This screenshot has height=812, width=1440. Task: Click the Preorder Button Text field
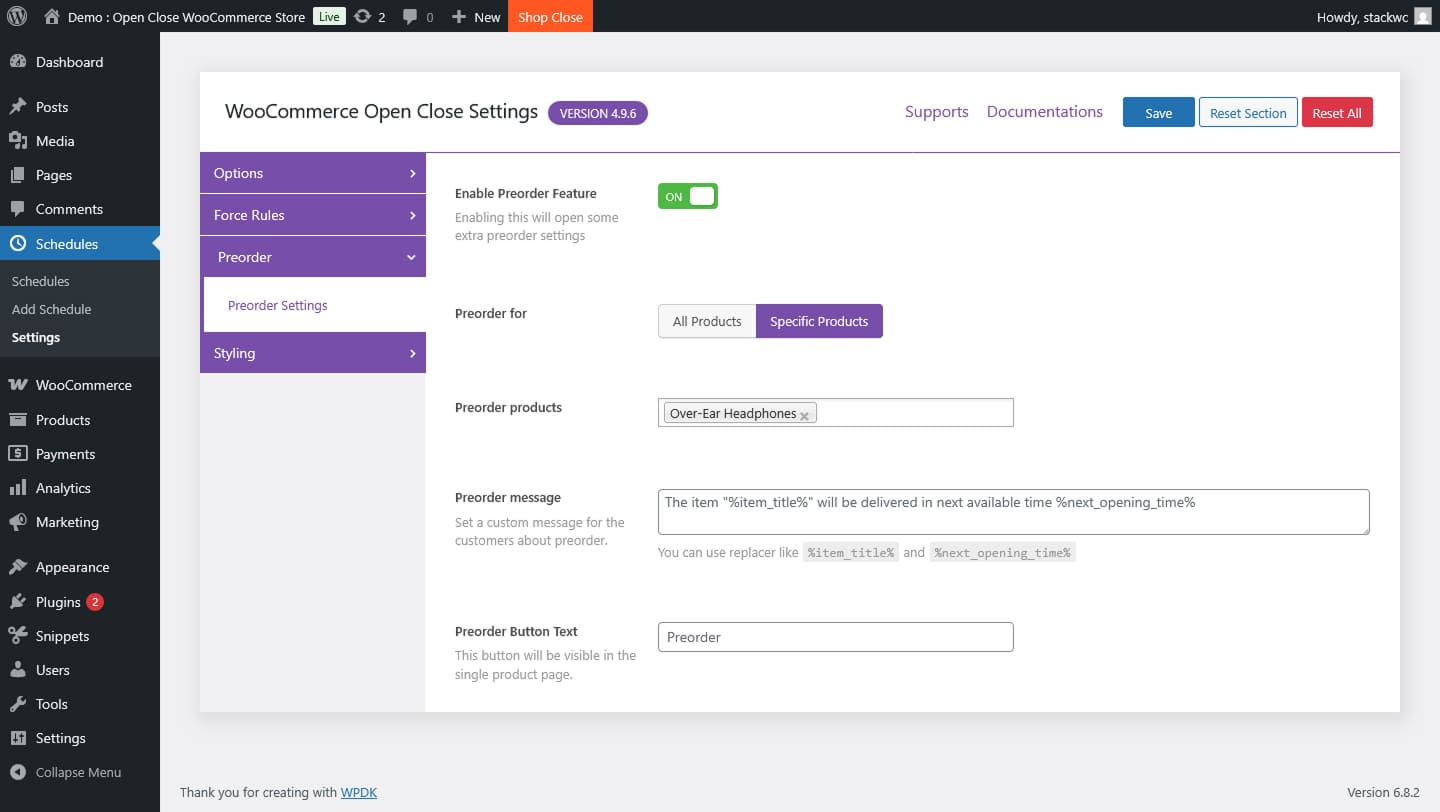(836, 637)
